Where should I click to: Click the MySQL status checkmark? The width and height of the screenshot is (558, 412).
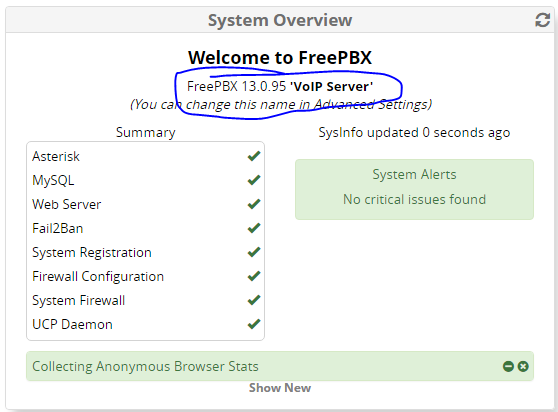click(254, 180)
